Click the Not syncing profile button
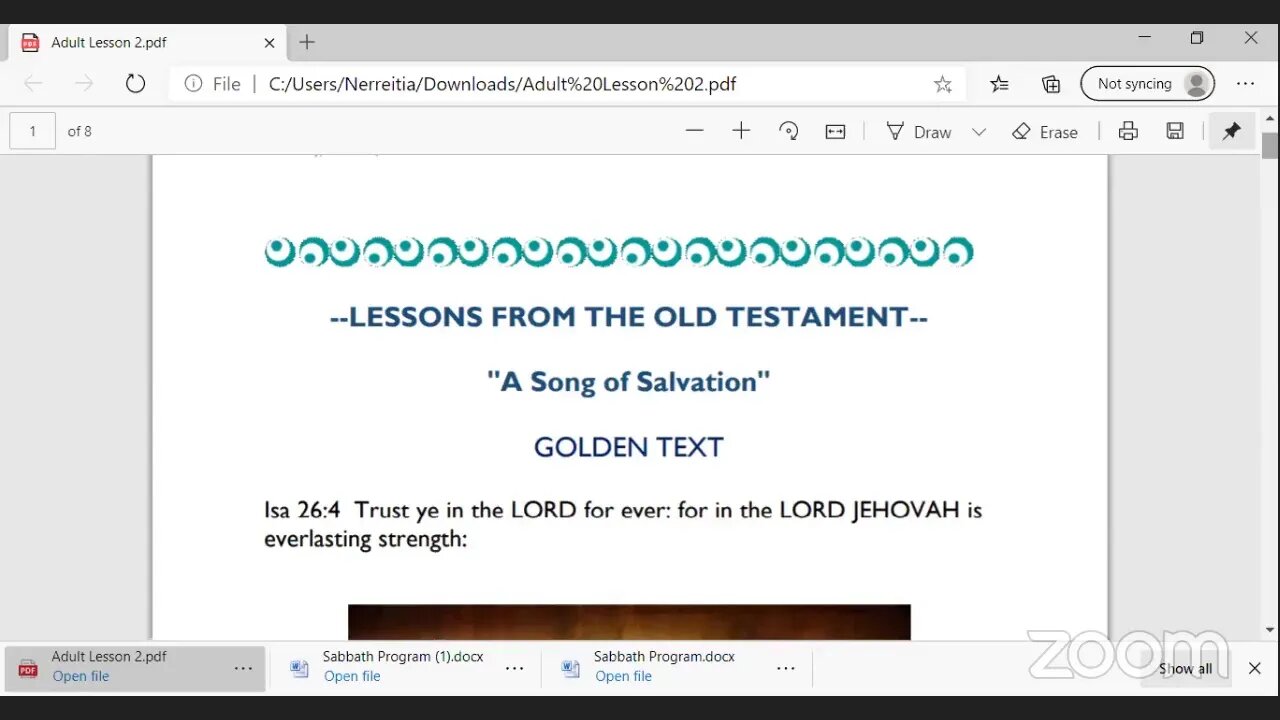 click(x=1148, y=84)
